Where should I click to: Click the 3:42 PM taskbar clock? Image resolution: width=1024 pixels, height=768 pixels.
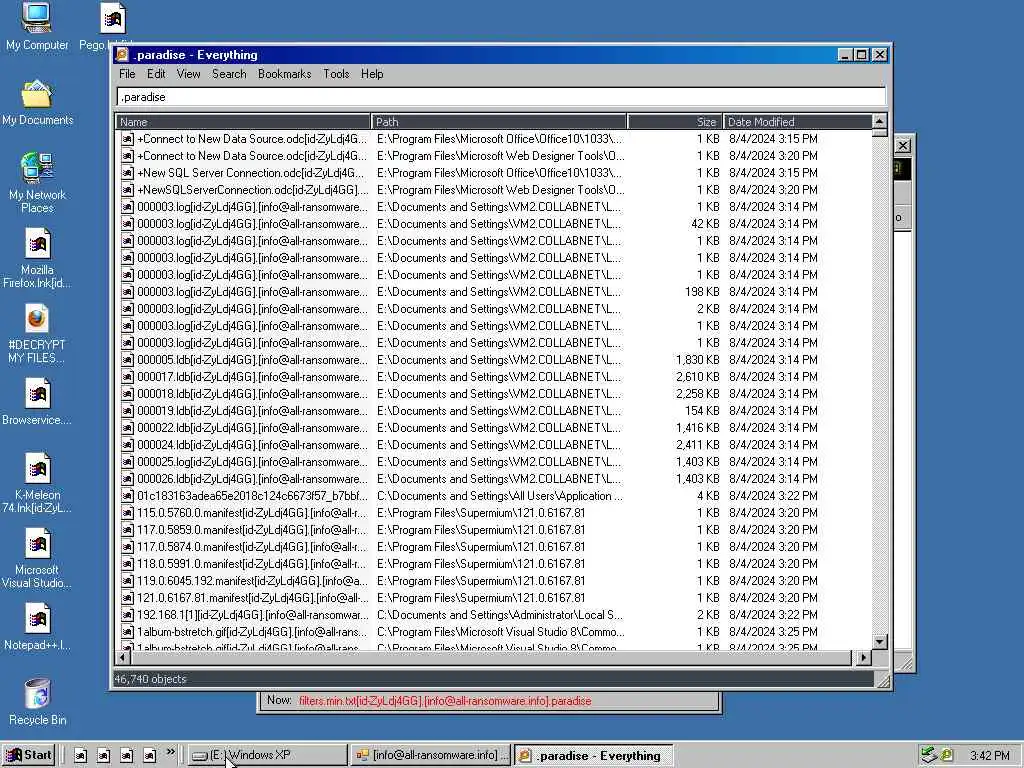tap(990, 756)
